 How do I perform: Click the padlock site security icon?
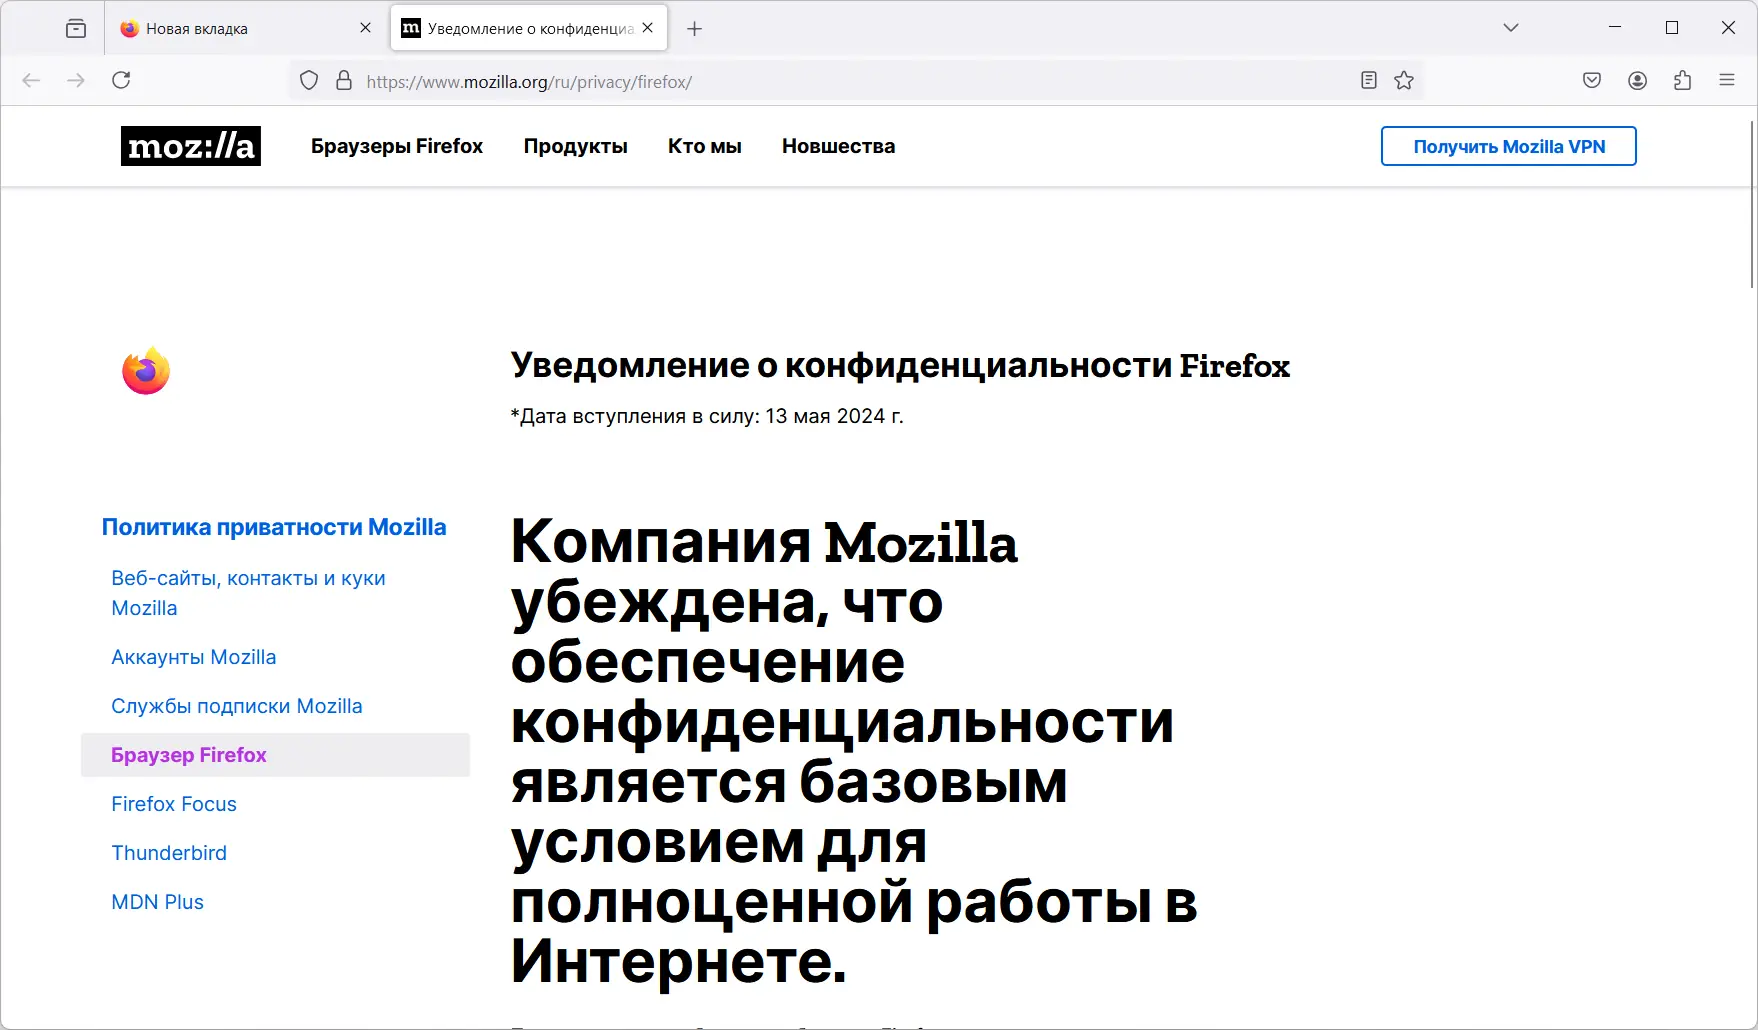[x=342, y=80]
